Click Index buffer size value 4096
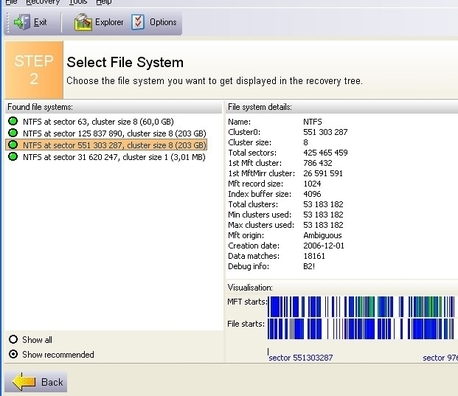 click(312, 194)
